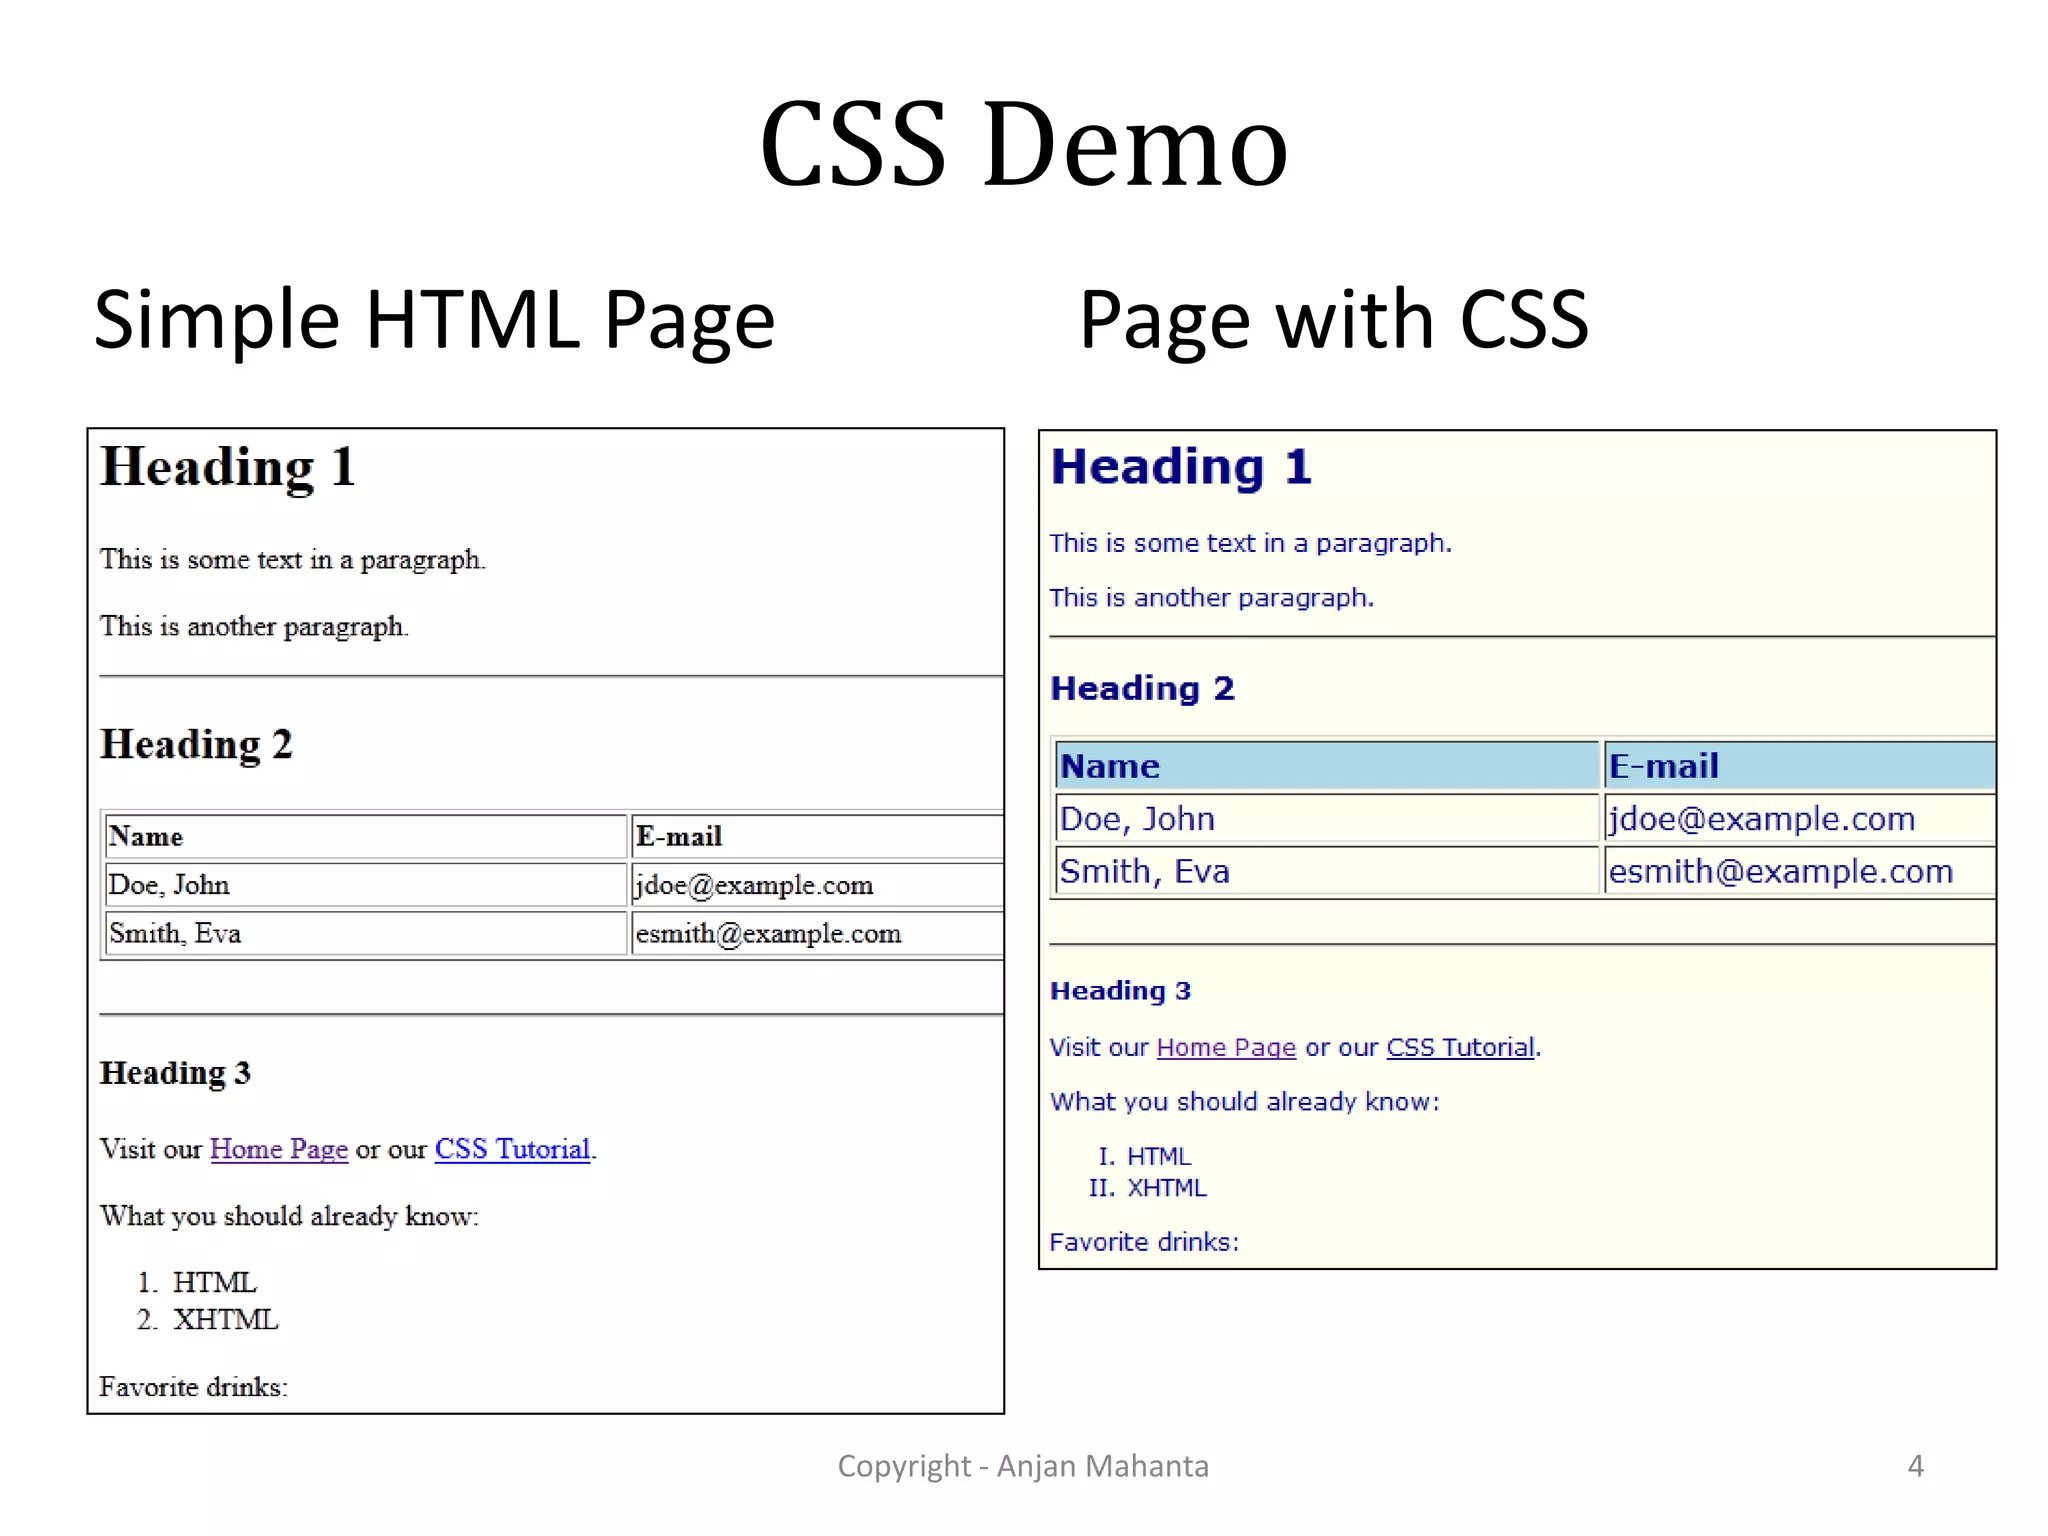The image size is (2048, 1536).
Task: Click 'Heading 3' in plain HTML page
Action: pyautogui.click(x=175, y=1073)
